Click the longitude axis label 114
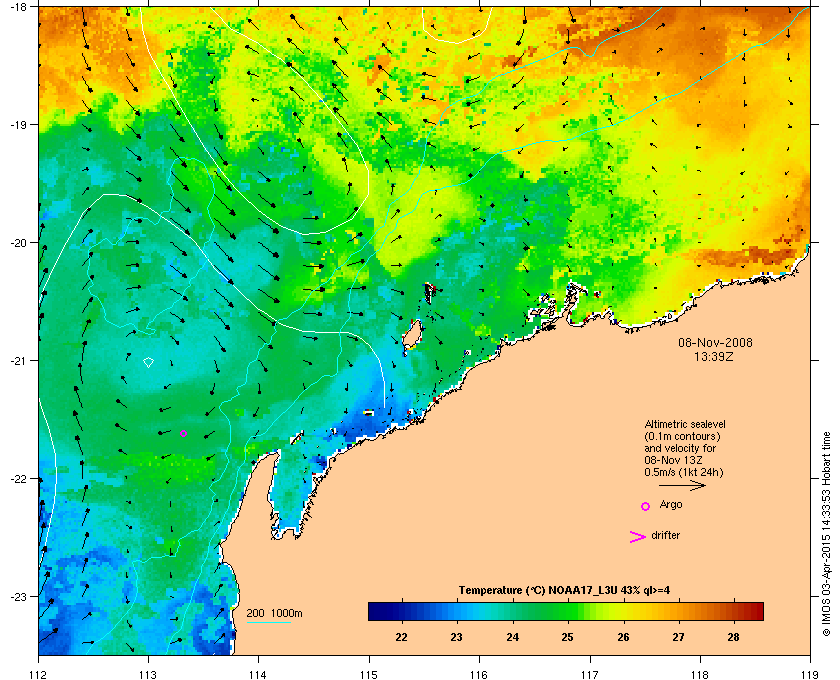 (258, 675)
